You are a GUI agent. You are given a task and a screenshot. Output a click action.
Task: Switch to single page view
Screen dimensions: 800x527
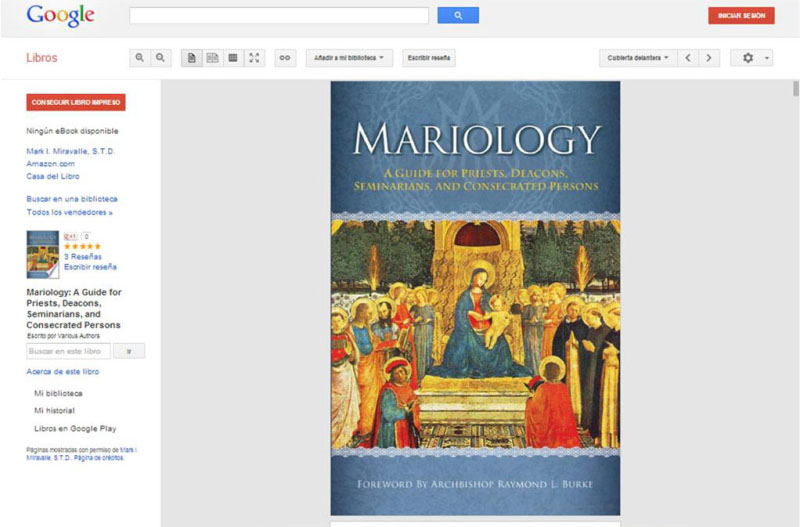click(192, 58)
